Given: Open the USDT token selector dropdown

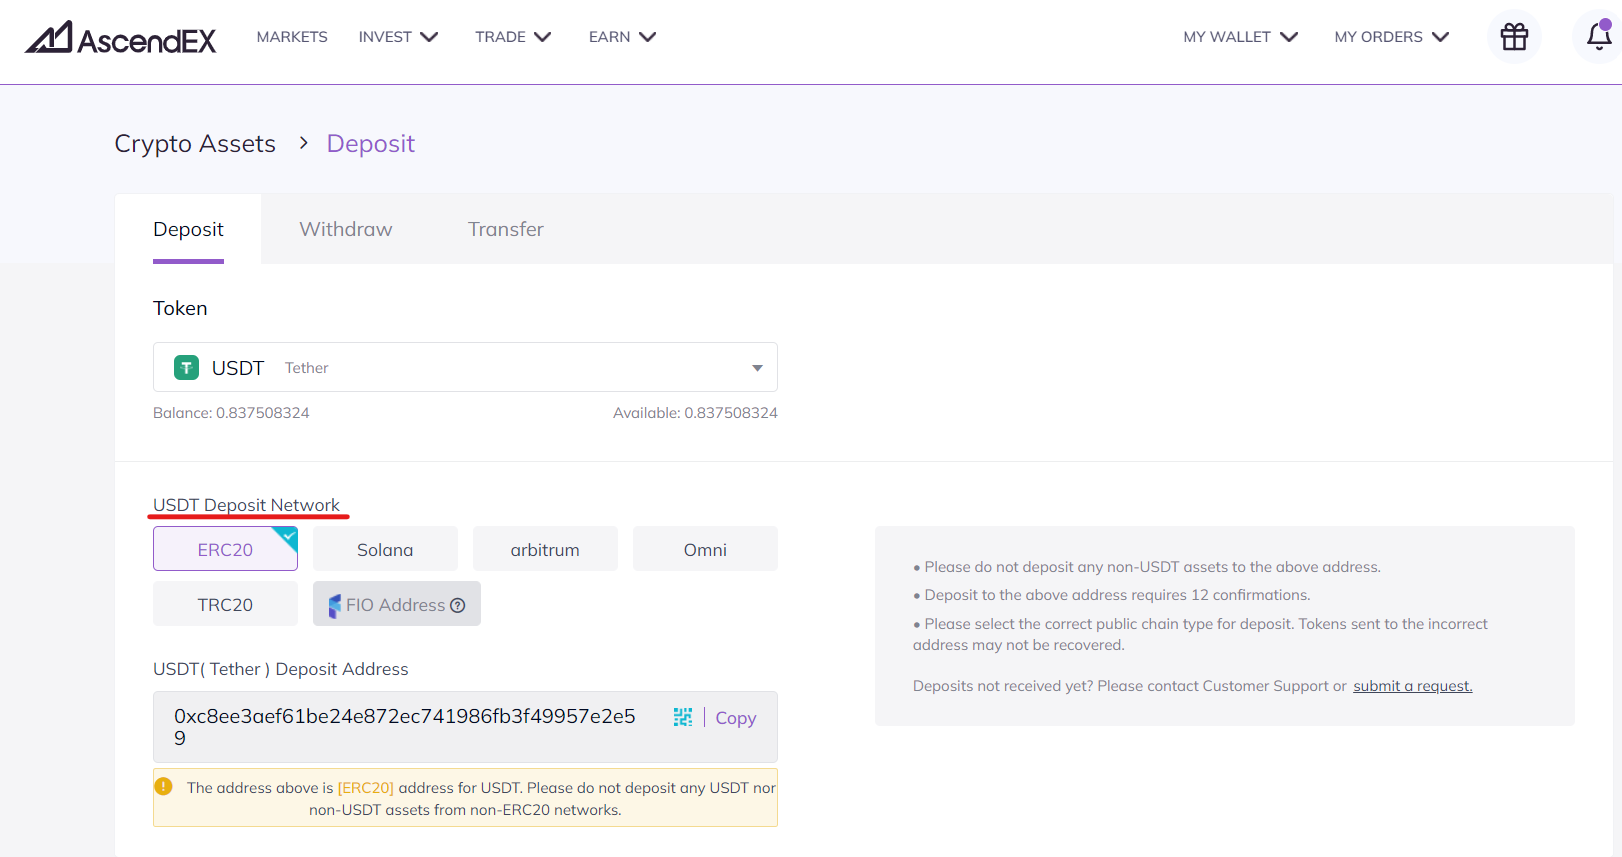Looking at the screenshot, I should pyautogui.click(x=465, y=367).
